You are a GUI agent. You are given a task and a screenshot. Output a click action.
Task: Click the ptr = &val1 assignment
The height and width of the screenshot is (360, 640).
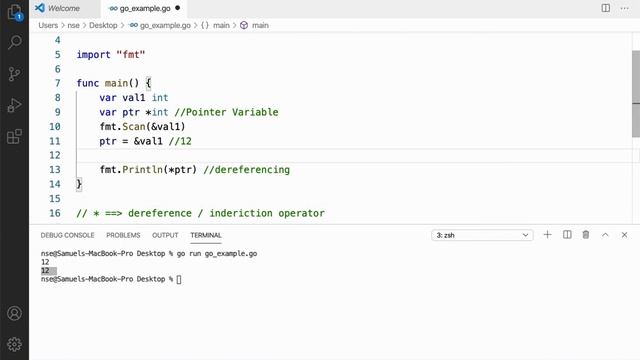click(131, 141)
